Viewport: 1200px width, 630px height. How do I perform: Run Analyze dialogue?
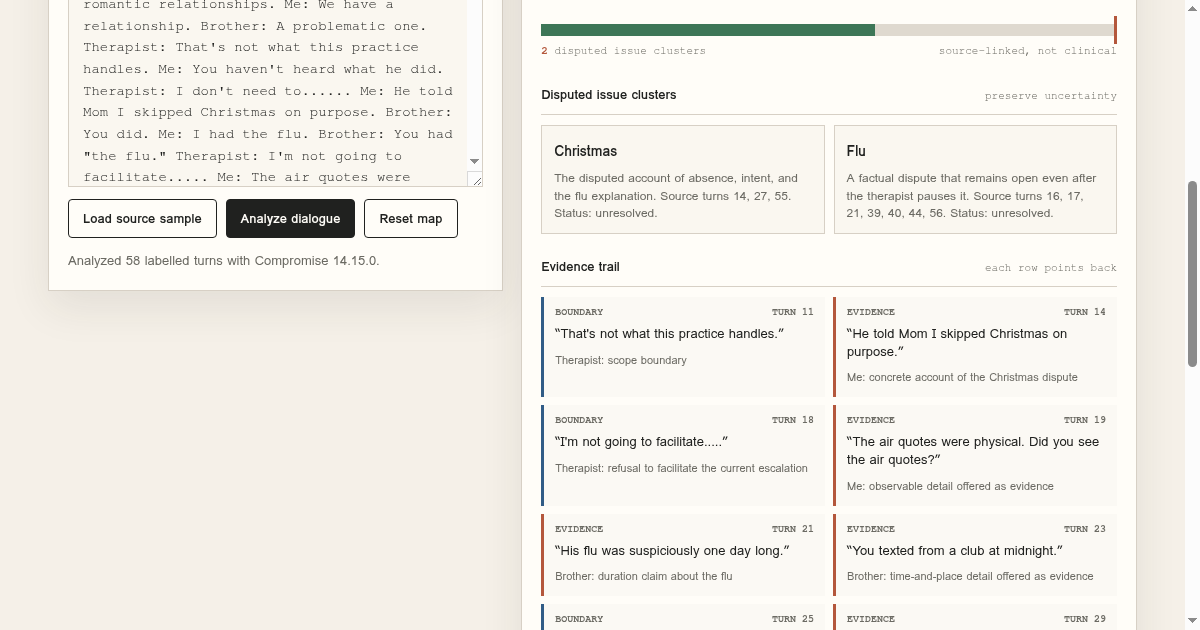tap(290, 219)
